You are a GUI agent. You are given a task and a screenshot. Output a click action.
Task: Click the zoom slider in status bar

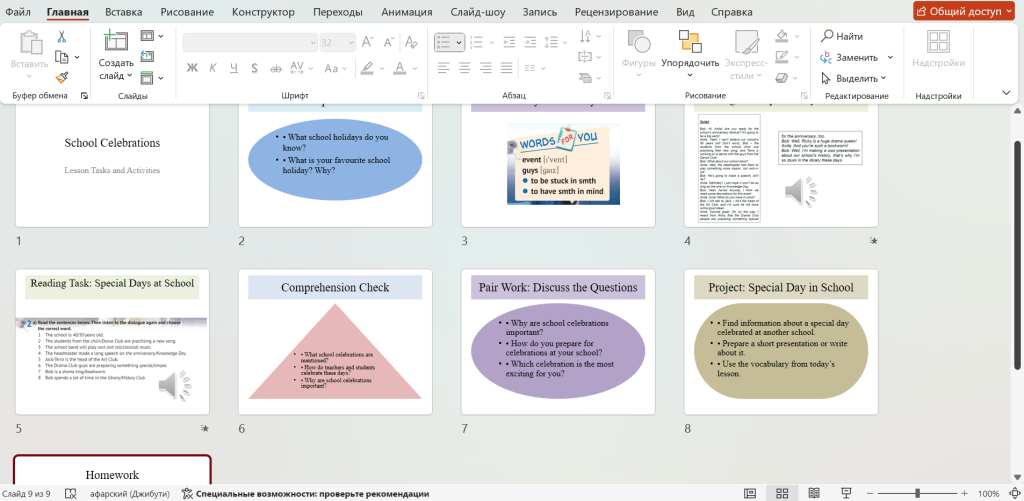pyautogui.click(x=918, y=493)
